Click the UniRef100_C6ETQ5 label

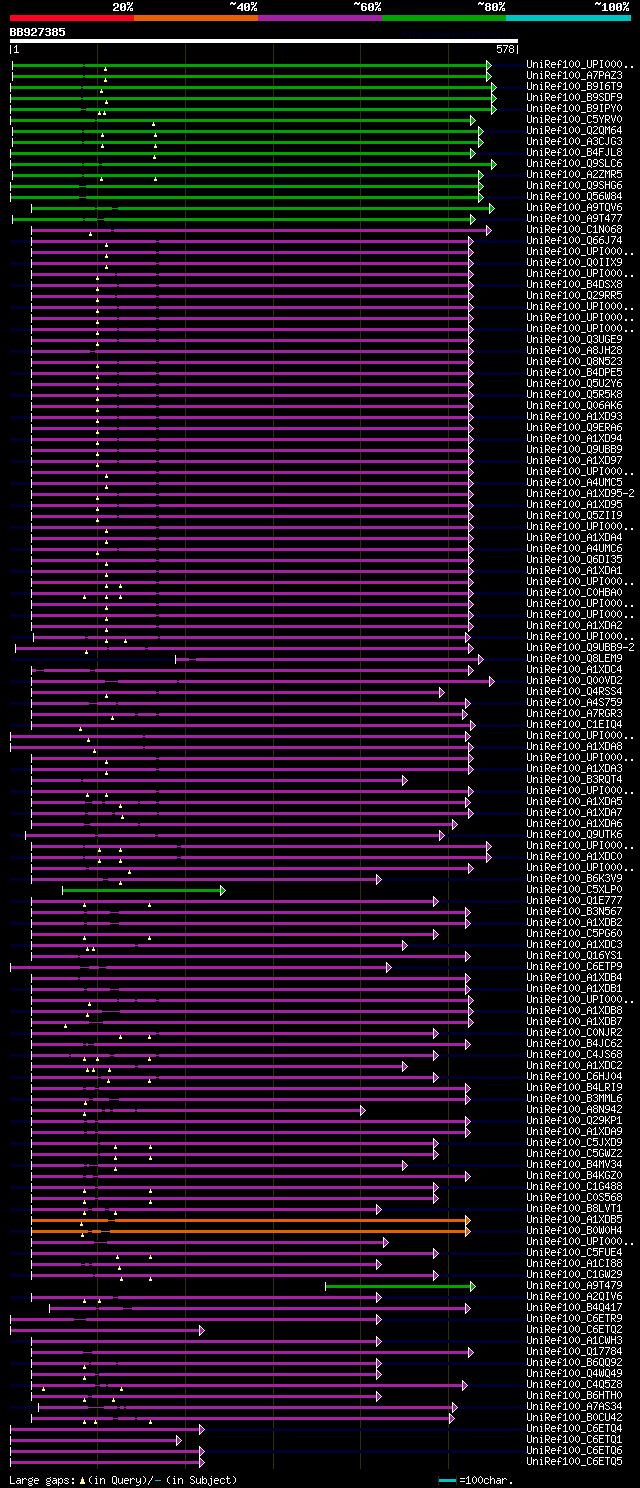574,1461
